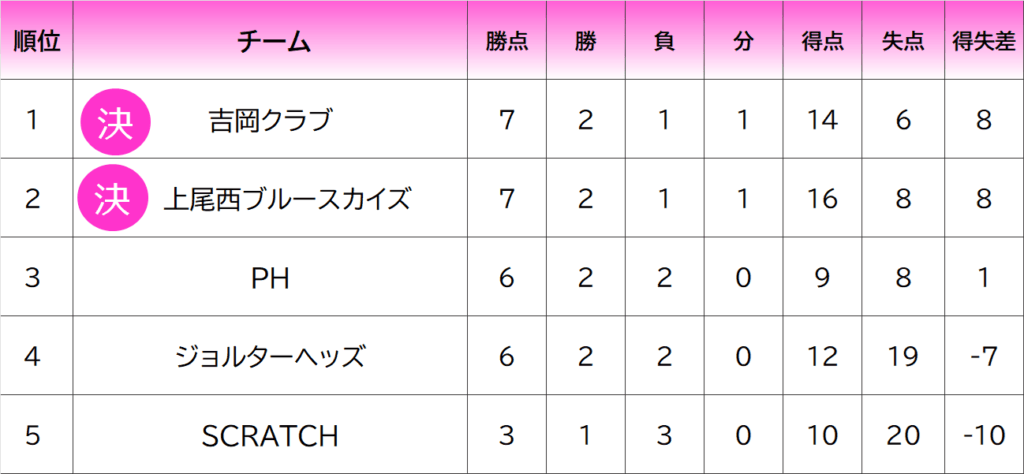This screenshot has width=1024, height=474.
Task: Click the チーム column header
Action: pos(274,42)
